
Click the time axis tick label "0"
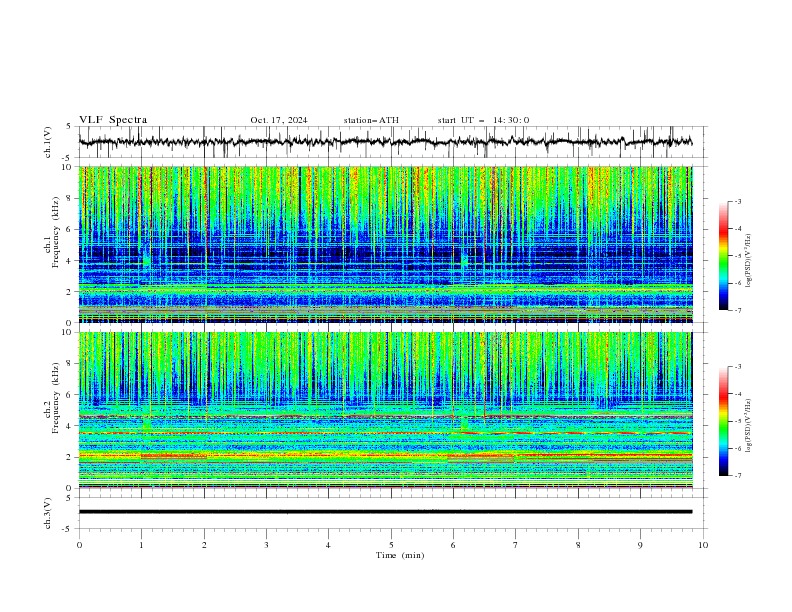pos(79,545)
